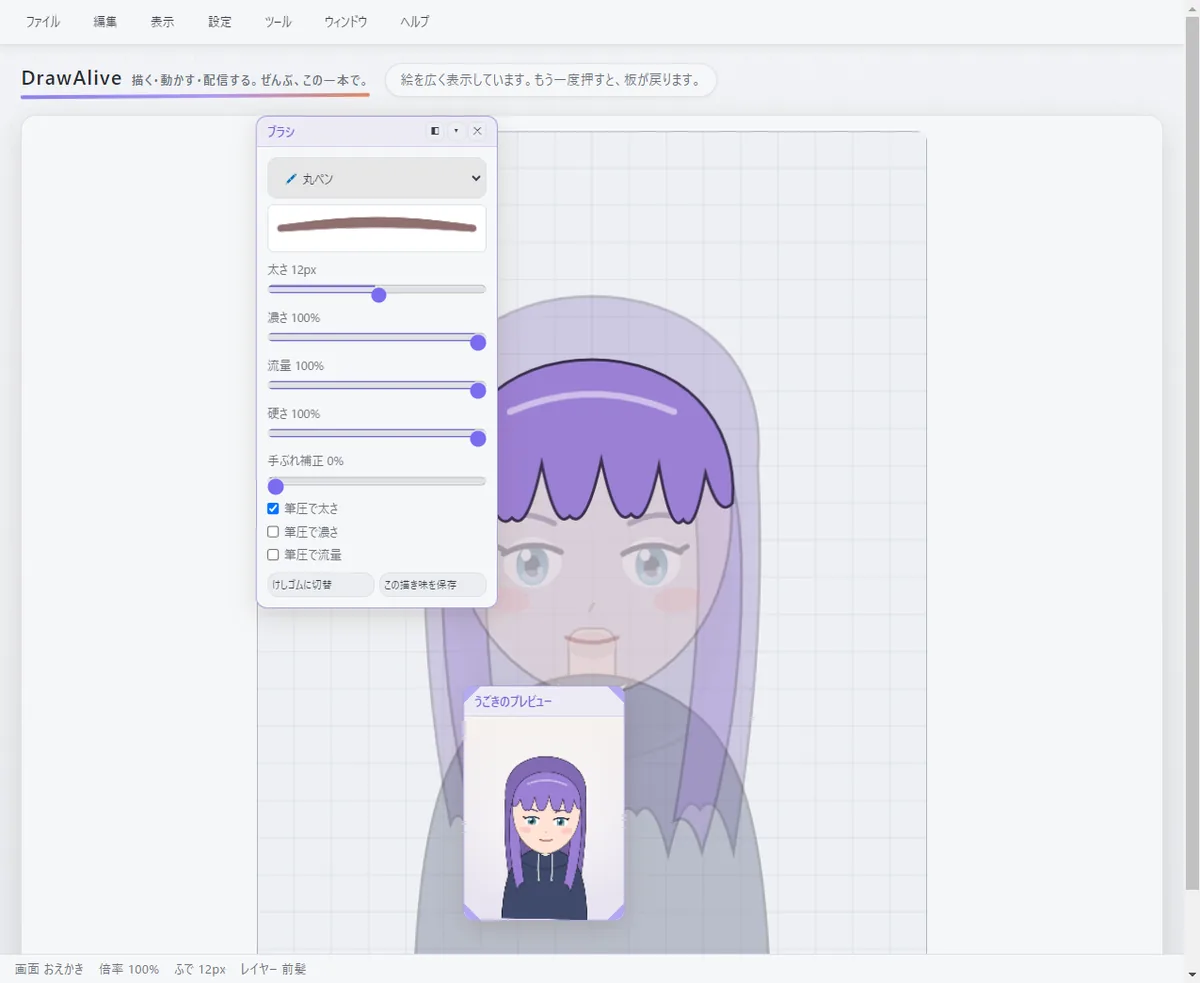1200x983 pixels.
Task: Open the ウィンドウ menu
Action: click(346, 21)
